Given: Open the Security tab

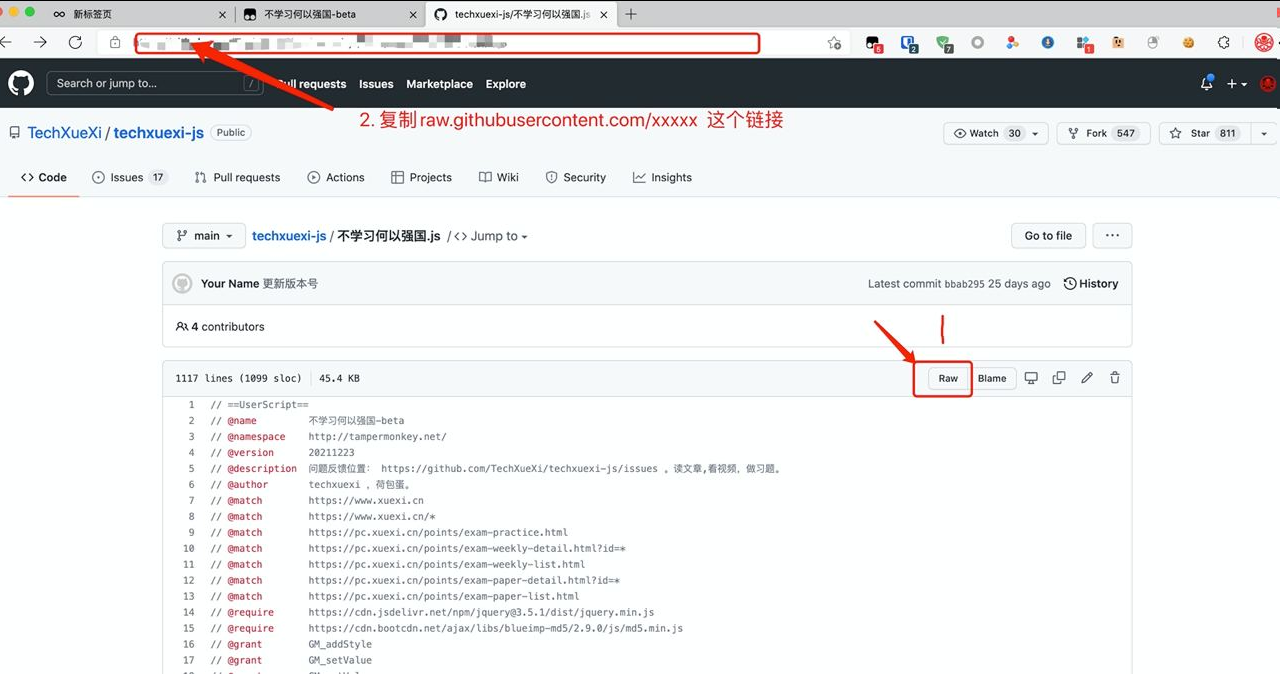Looking at the screenshot, I should coord(576,177).
